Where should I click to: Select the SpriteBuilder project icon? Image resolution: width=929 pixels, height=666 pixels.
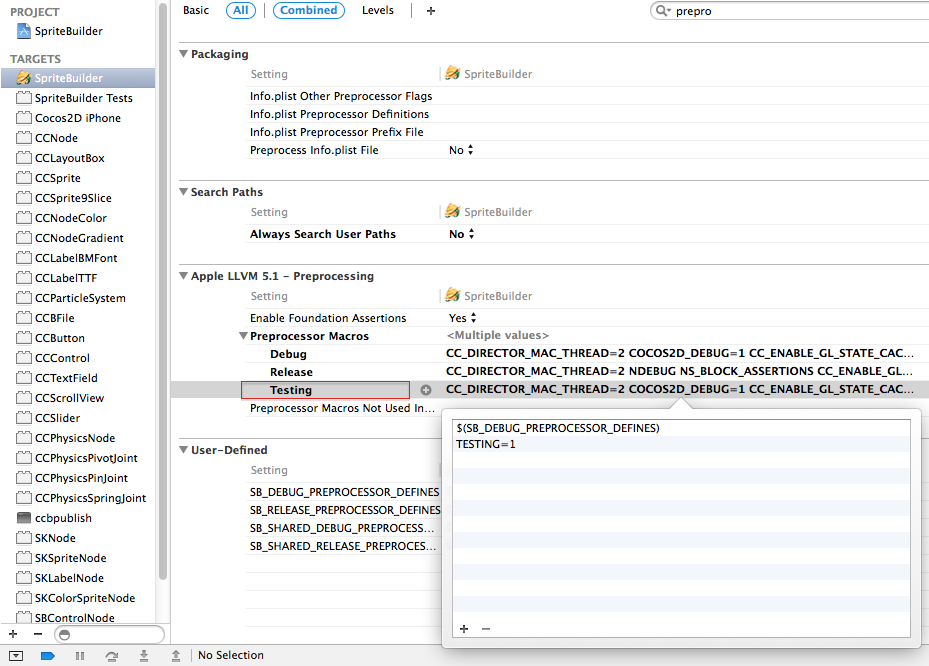click(x=24, y=31)
